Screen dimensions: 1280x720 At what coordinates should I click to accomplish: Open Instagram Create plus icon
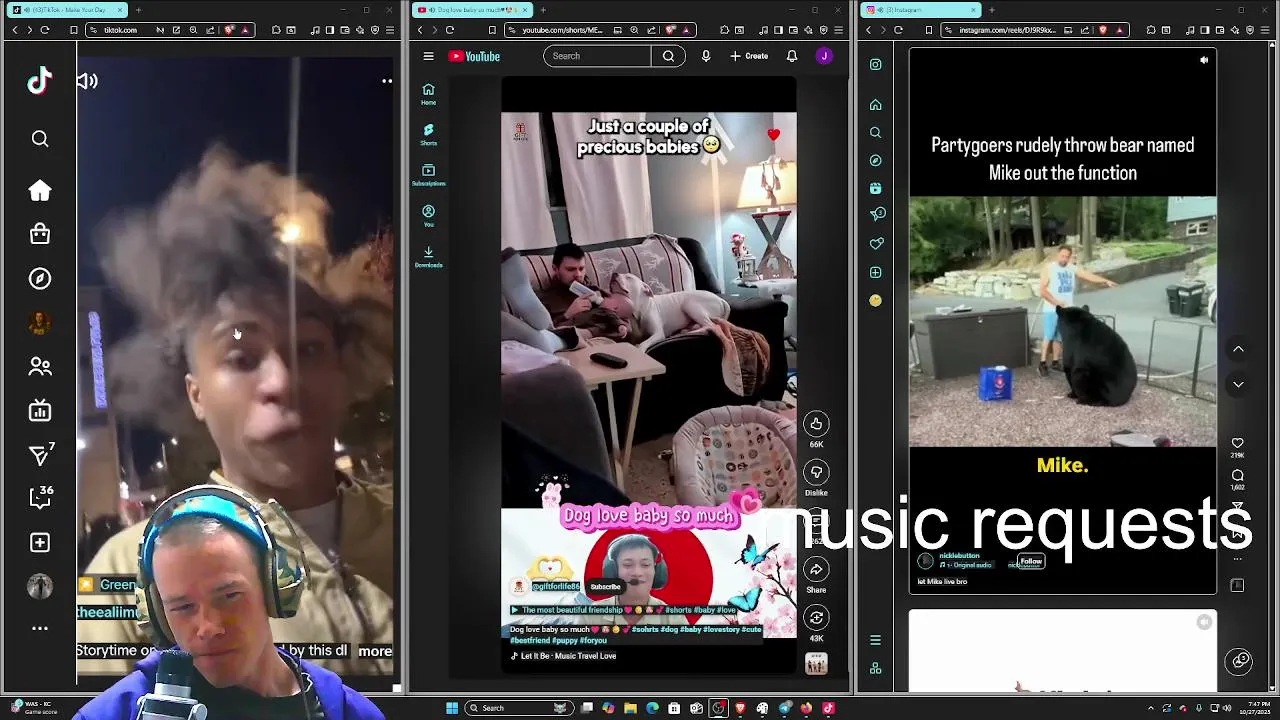pos(876,272)
